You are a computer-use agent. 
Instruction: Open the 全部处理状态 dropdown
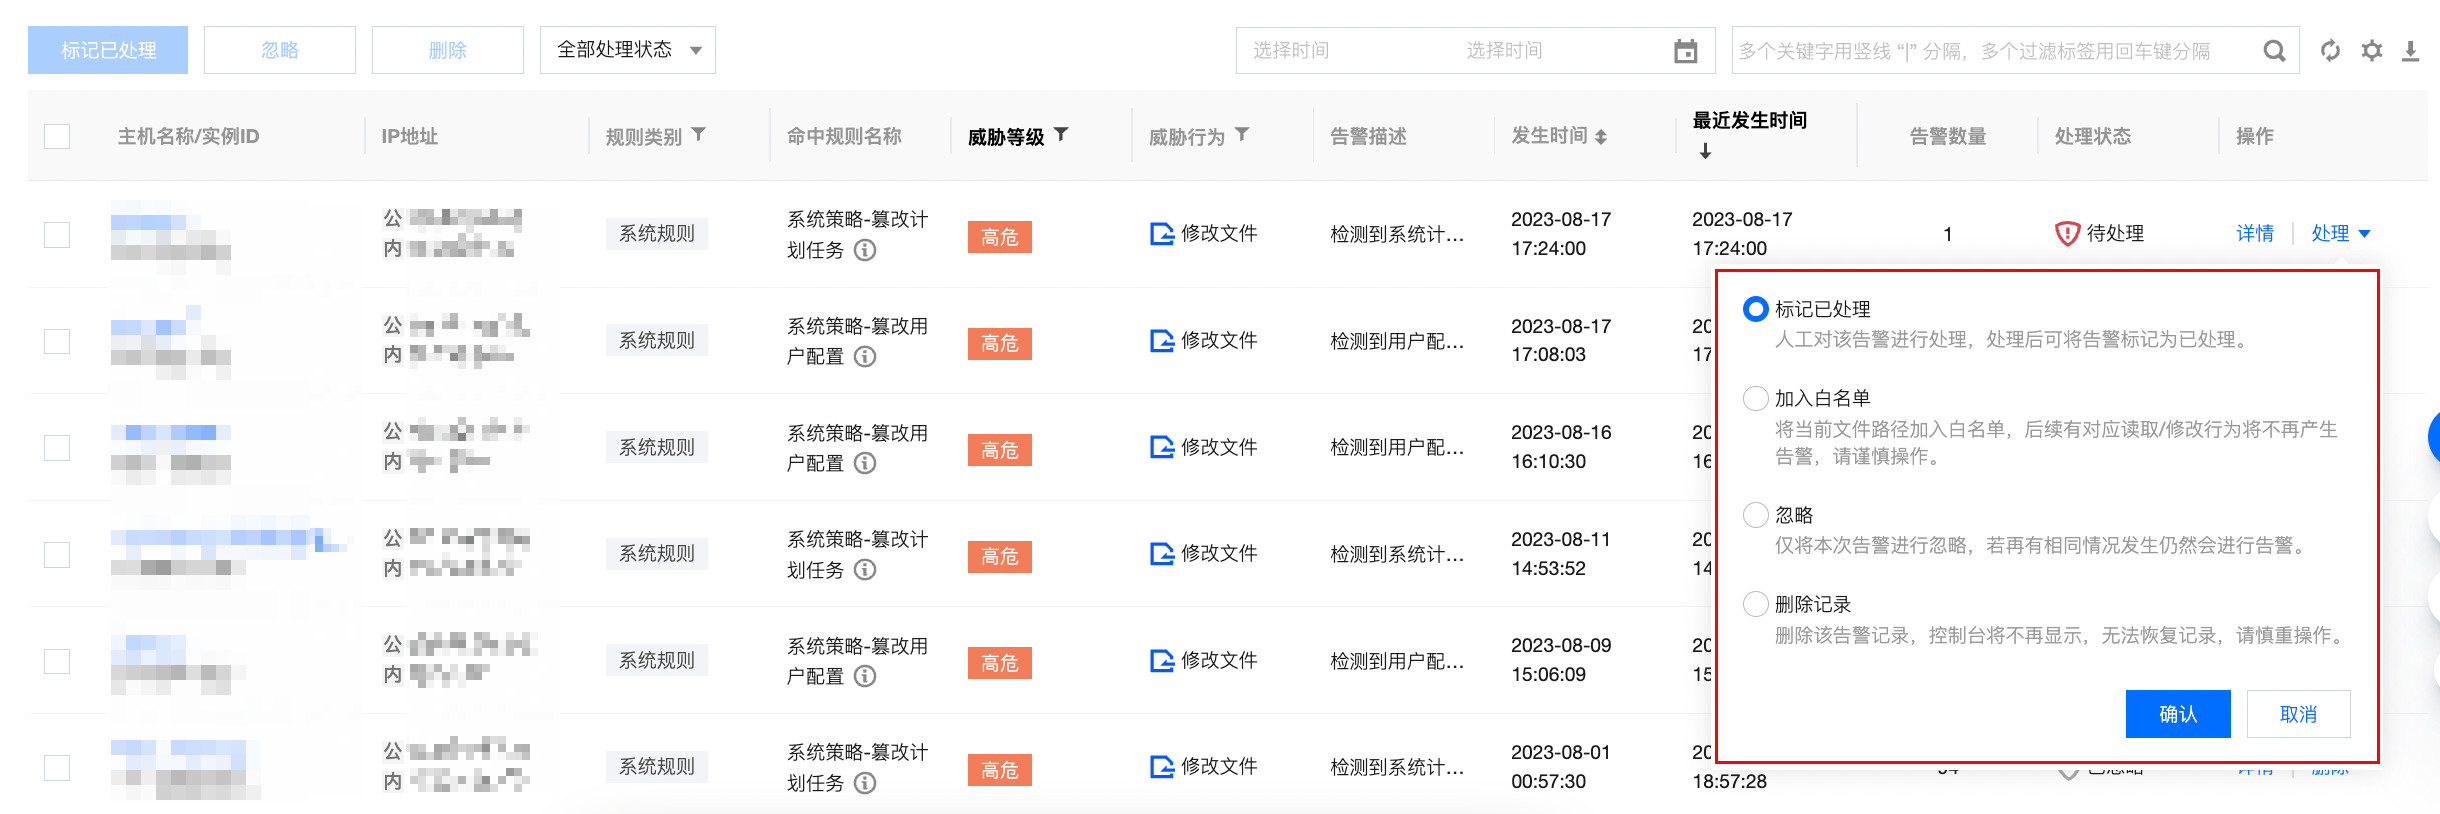[x=627, y=50]
